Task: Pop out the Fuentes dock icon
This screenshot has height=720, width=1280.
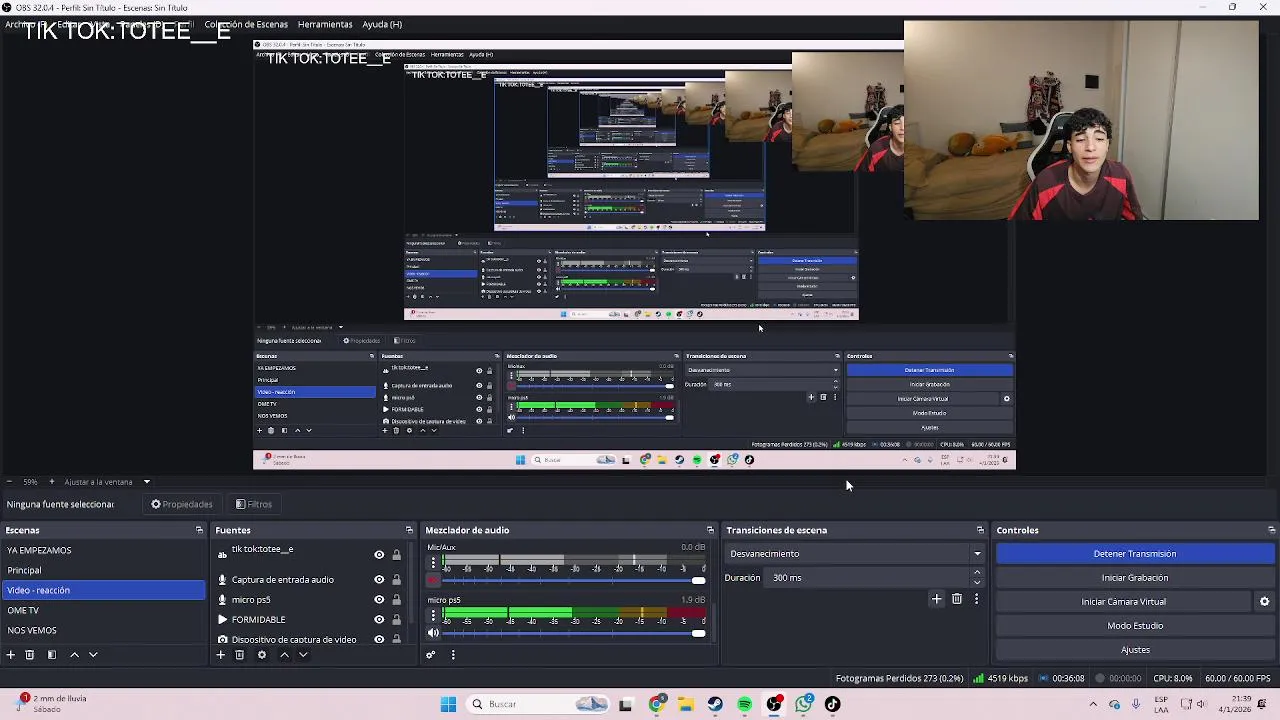Action: point(409,530)
